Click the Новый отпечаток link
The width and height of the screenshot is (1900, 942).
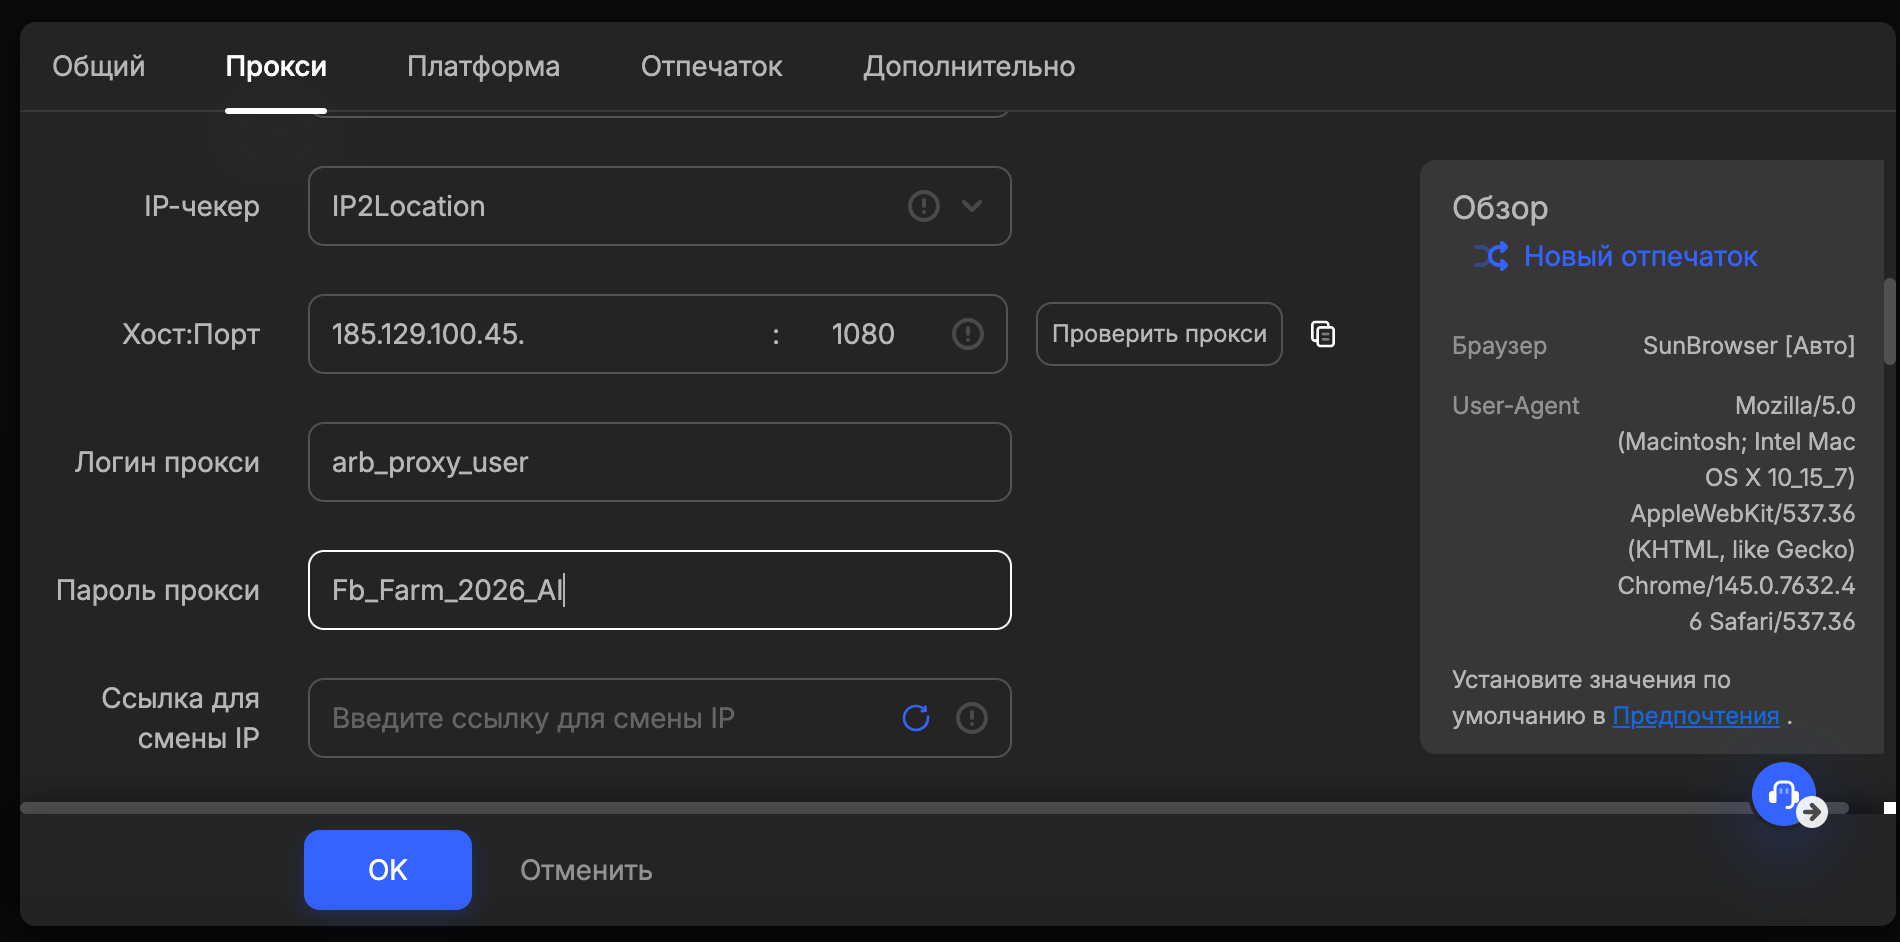(x=1639, y=256)
